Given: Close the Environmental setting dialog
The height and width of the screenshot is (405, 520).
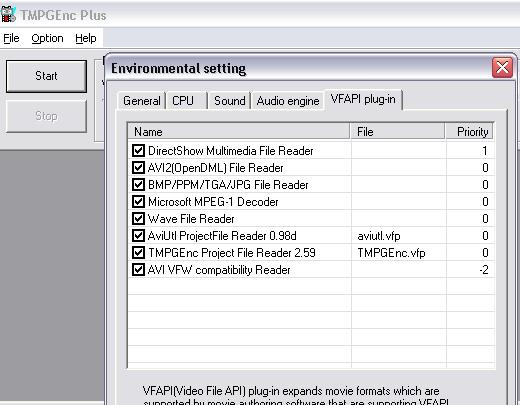Looking at the screenshot, I should pos(502,68).
